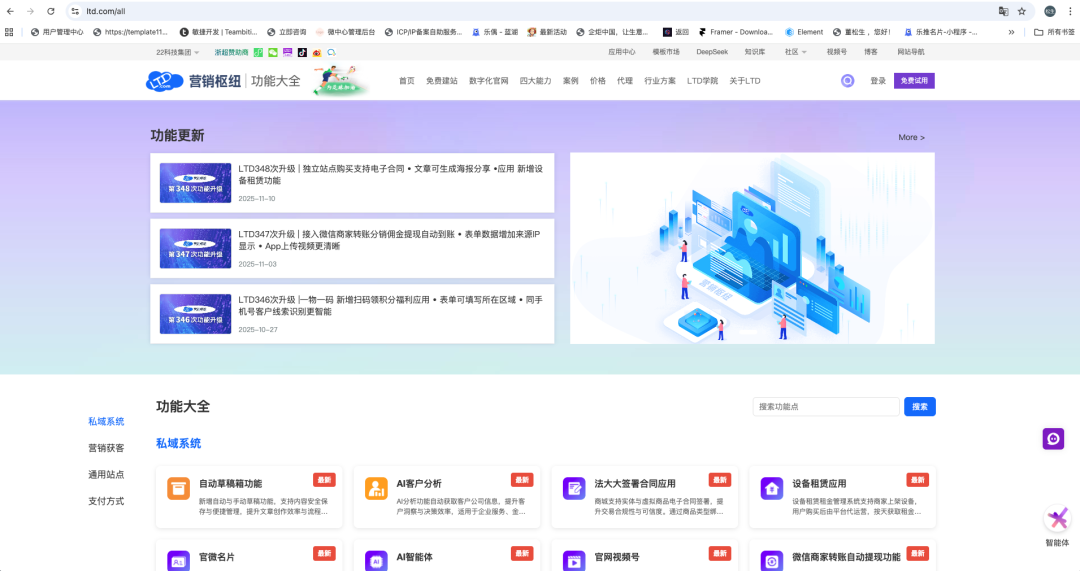Expand the hidden bookmarks chevron
The image size is (1080, 571).
[x=1011, y=32]
